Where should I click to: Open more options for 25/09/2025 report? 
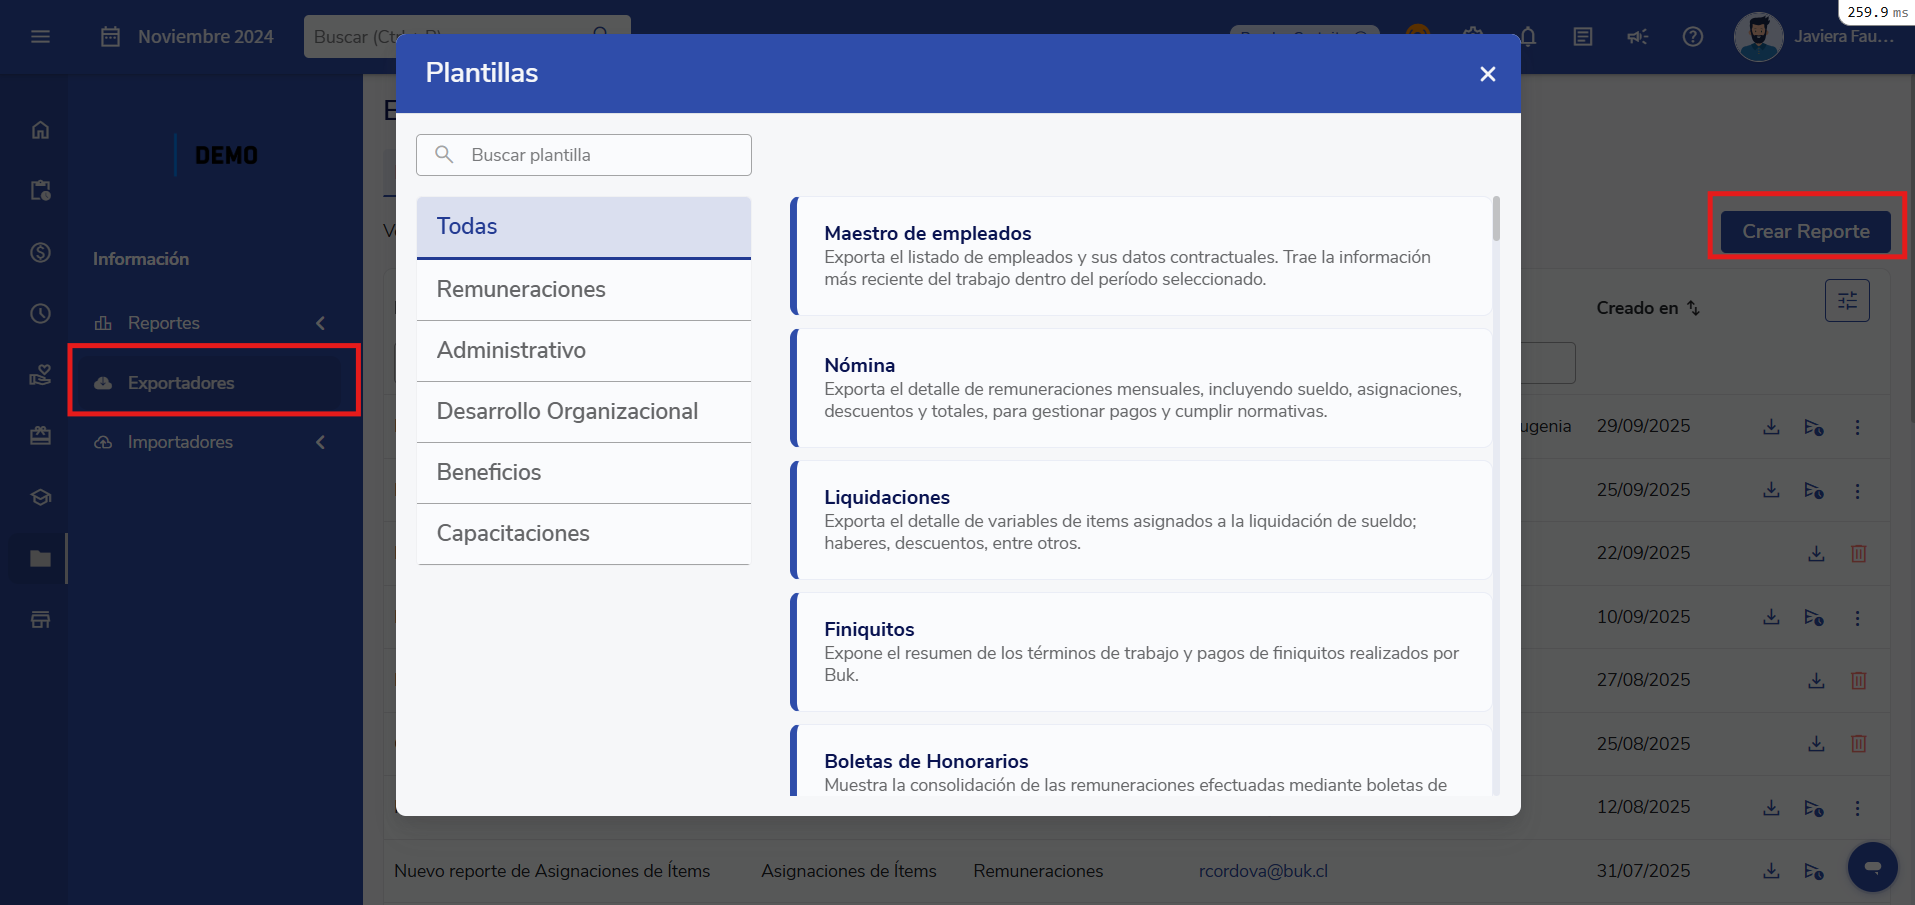pyautogui.click(x=1857, y=491)
